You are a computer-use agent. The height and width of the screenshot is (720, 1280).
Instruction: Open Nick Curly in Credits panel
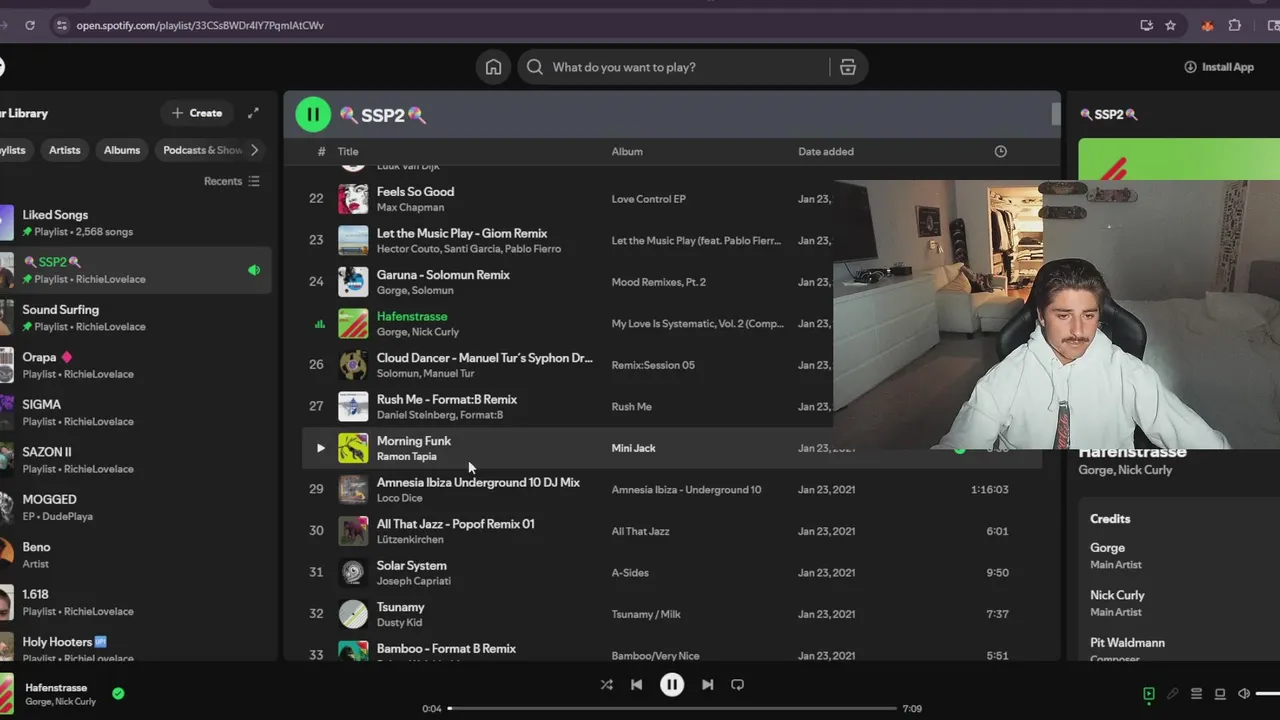tap(1117, 595)
